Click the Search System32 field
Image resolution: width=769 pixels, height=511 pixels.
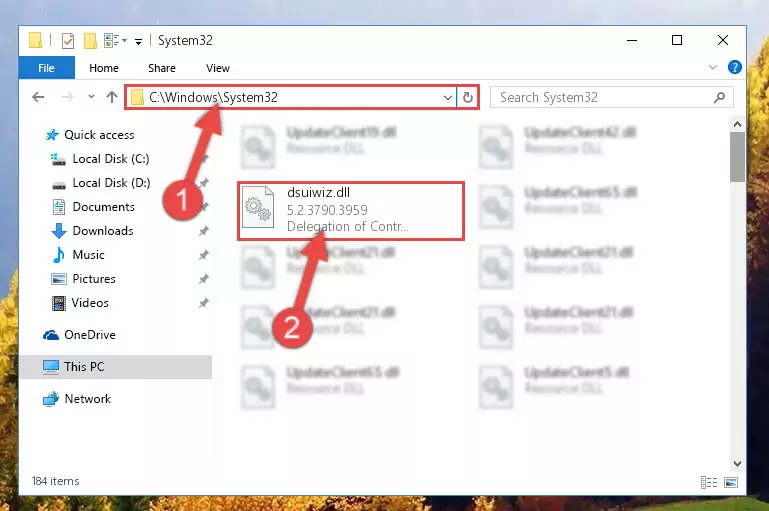612,97
